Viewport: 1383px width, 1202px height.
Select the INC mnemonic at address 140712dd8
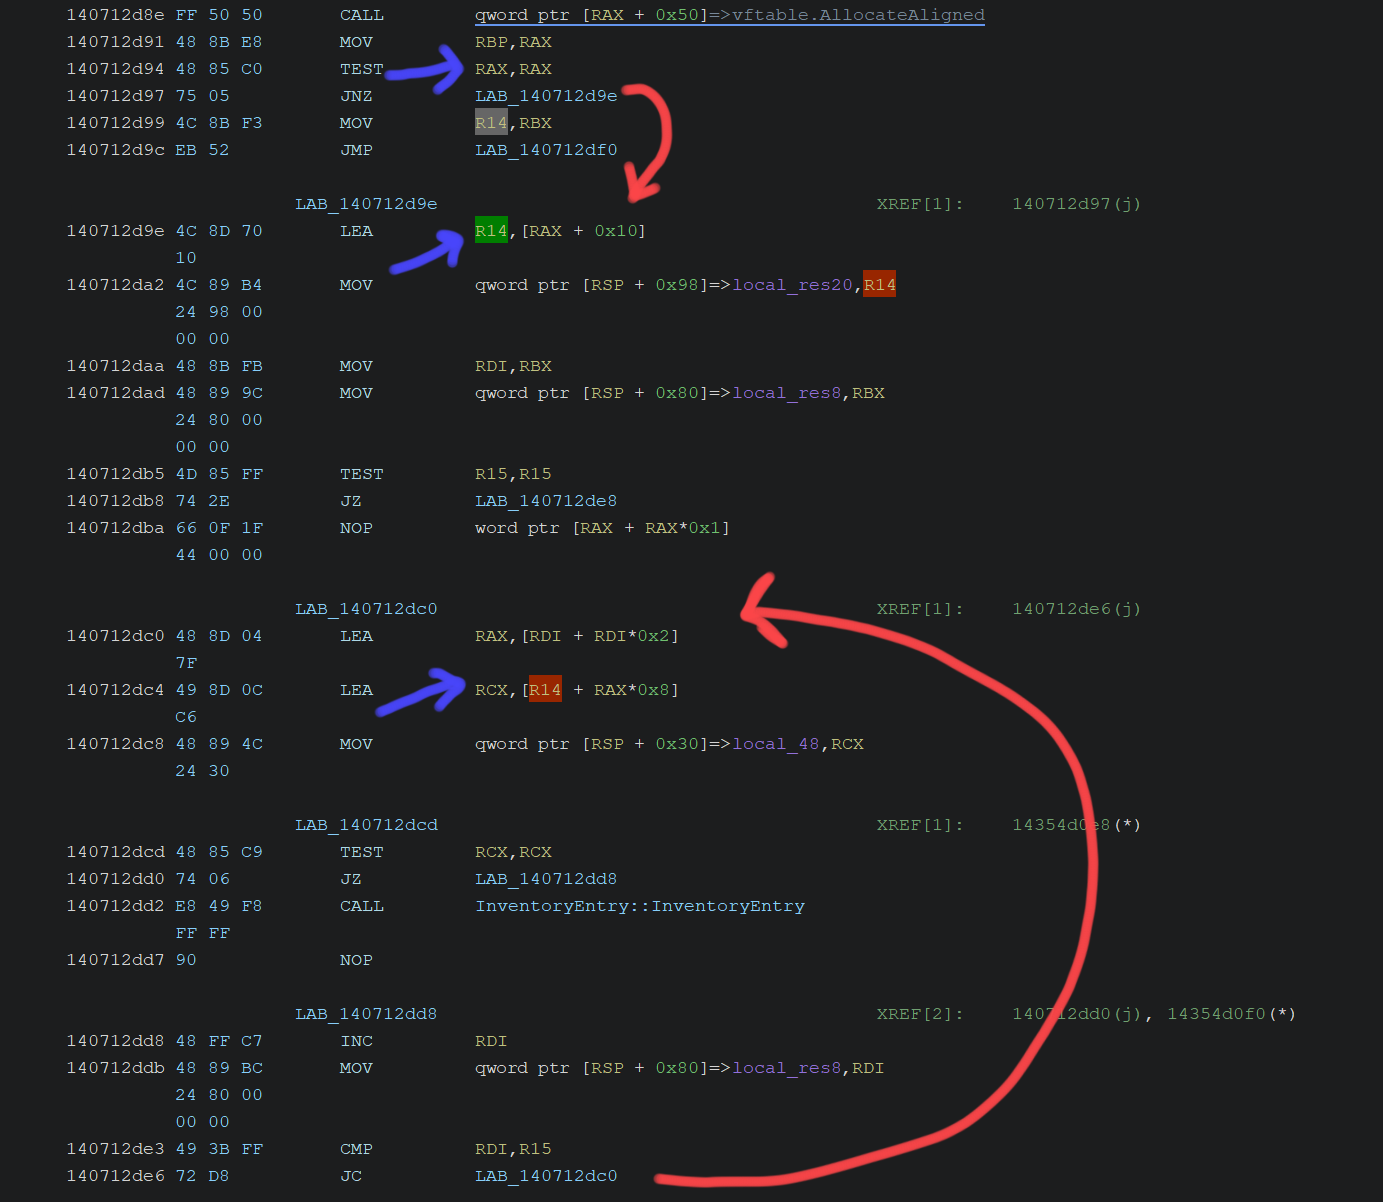click(356, 1041)
